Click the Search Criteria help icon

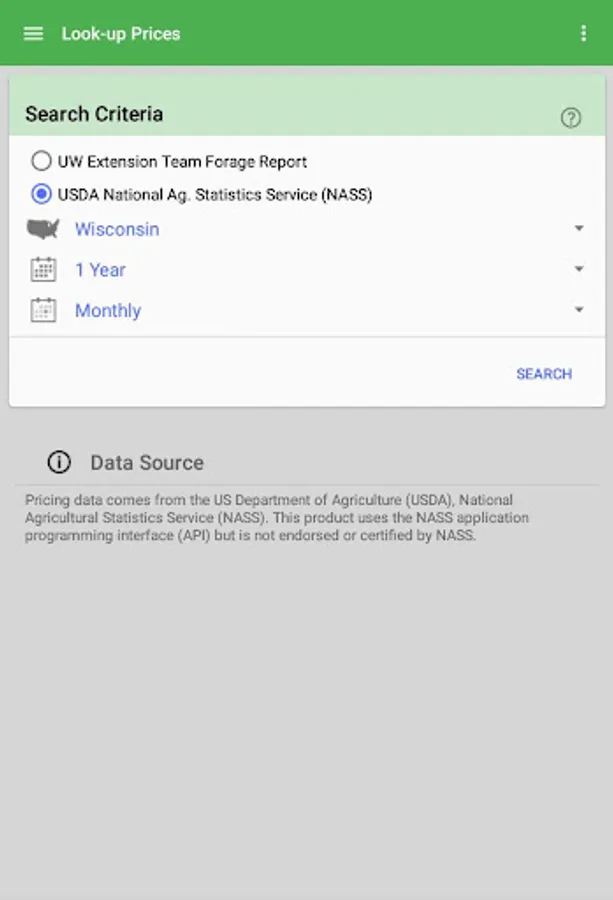[x=570, y=118]
